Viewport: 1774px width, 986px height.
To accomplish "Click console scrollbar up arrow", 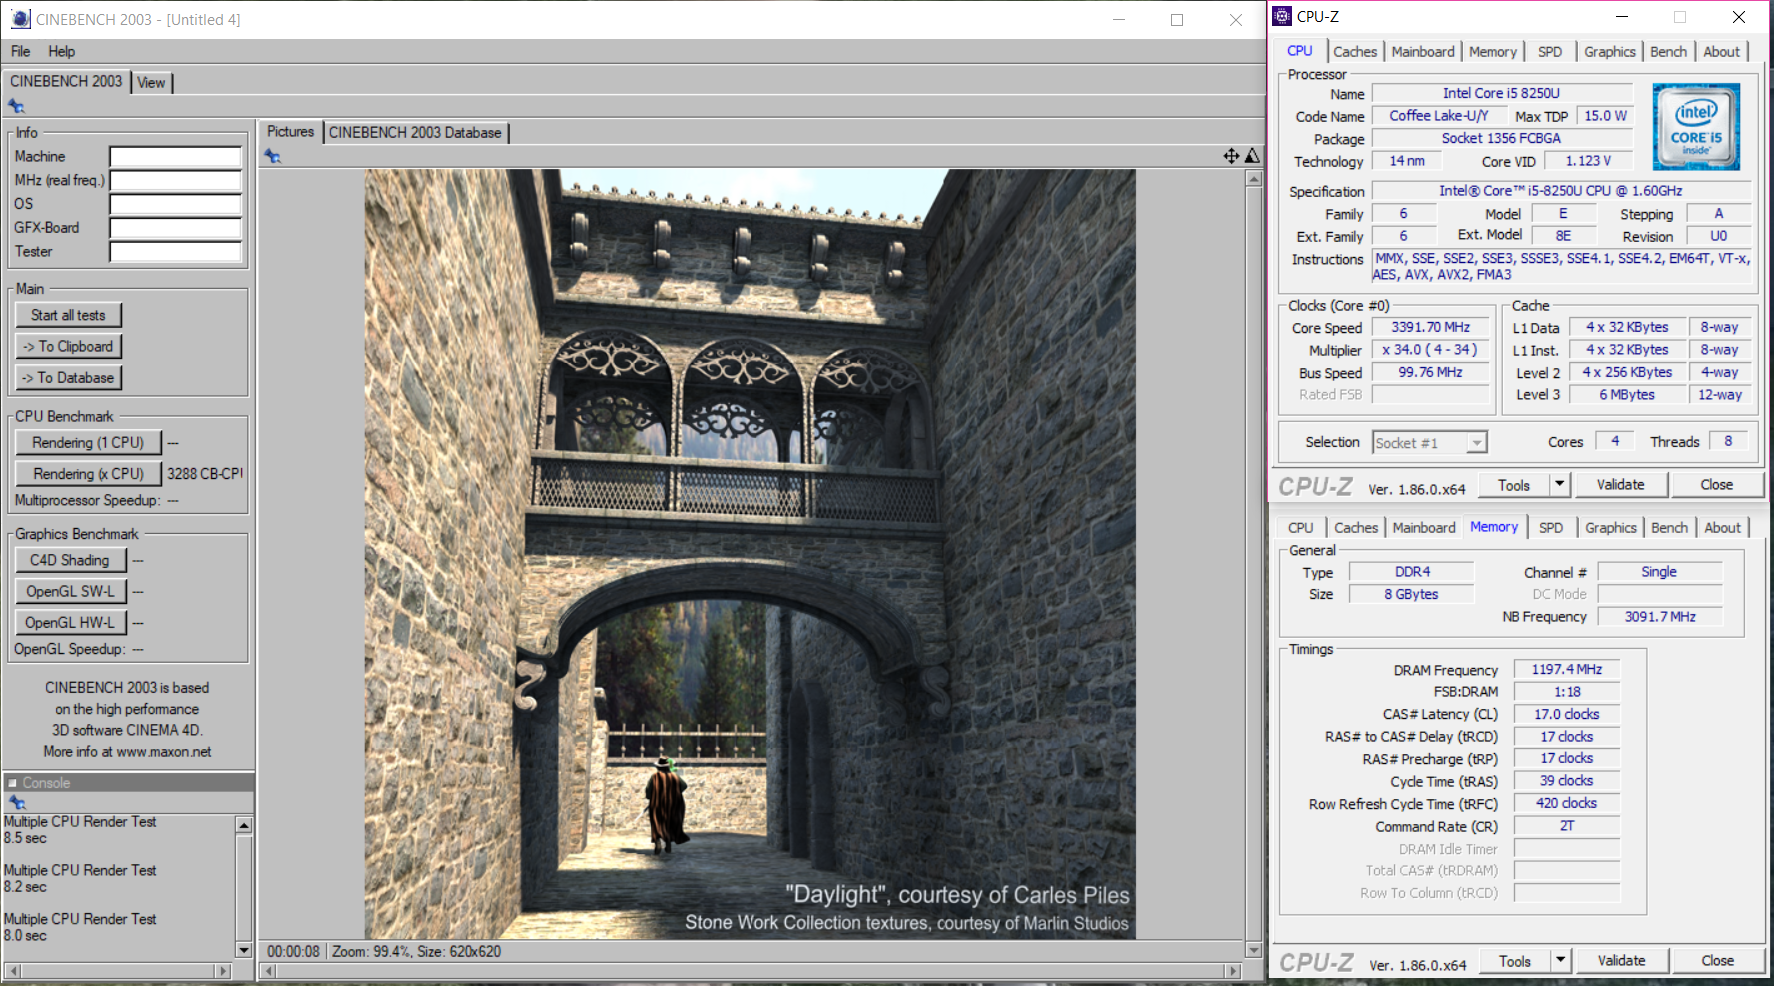I will point(243,825).
